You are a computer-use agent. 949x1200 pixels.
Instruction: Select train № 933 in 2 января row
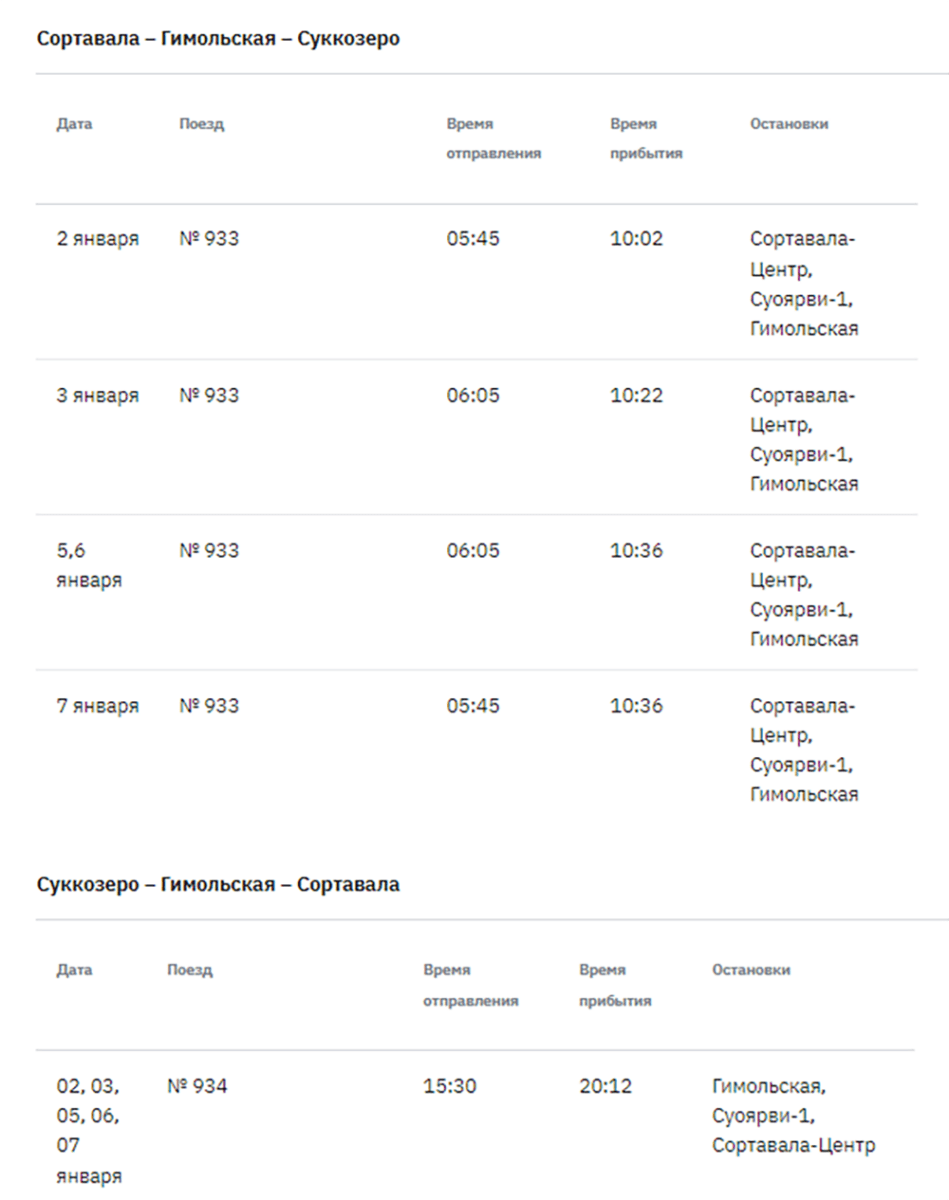209,239
